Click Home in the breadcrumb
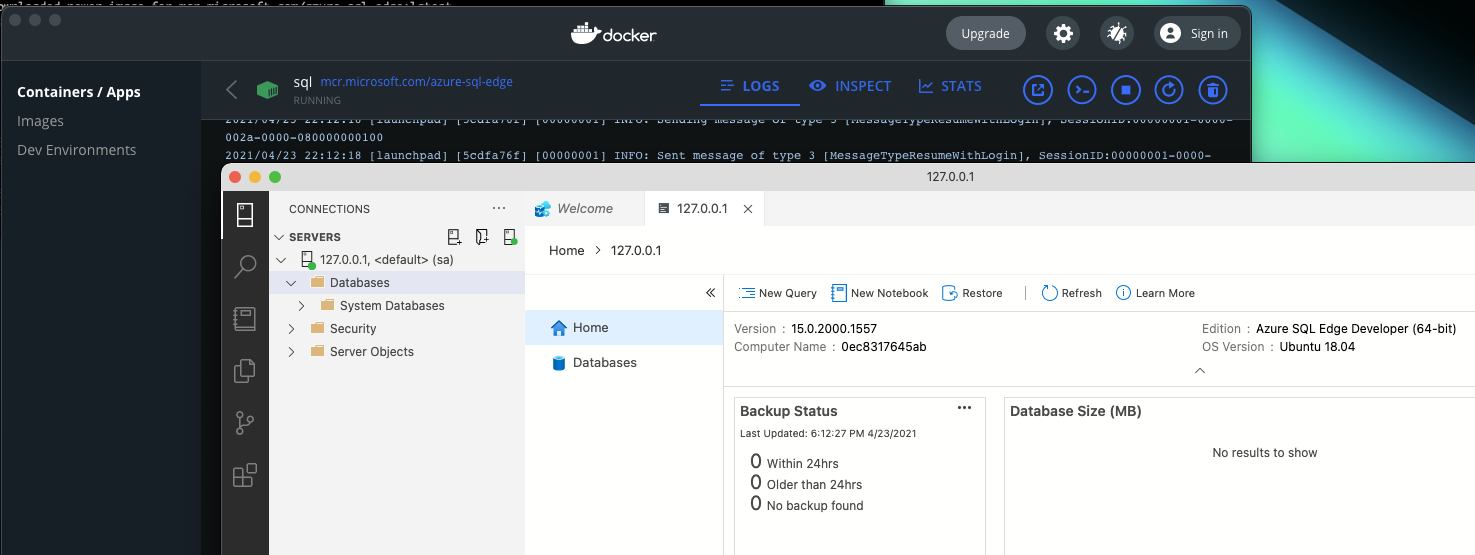This screenshot has width=1475, height=555. coord(566,250)
